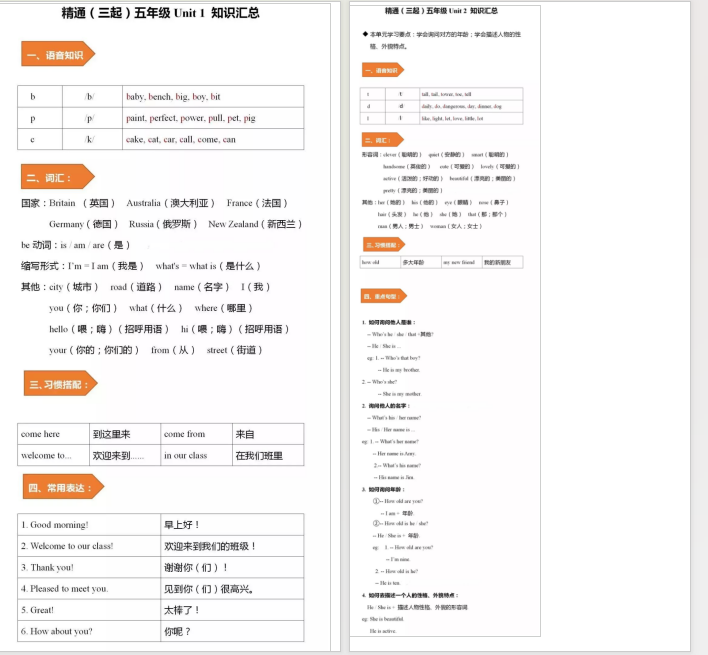Click the row '2. Welcome to our class!'
The width and height of the screenshot is (708, 655).
coord(89,546)
